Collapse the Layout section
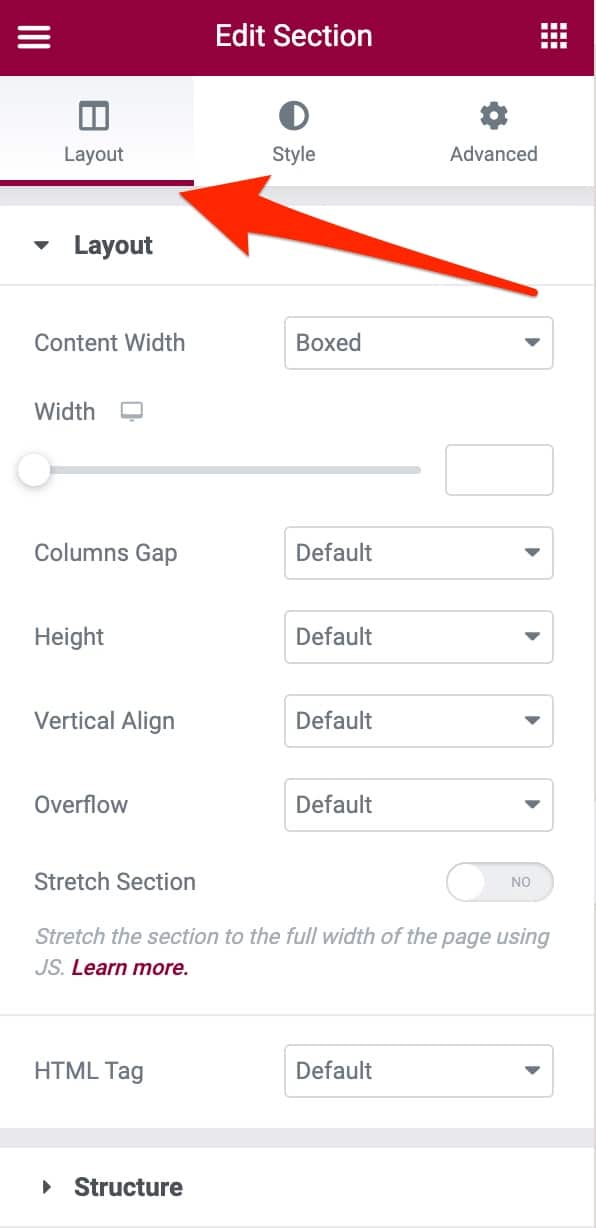 pyautogui.click(x=41, y=244)
